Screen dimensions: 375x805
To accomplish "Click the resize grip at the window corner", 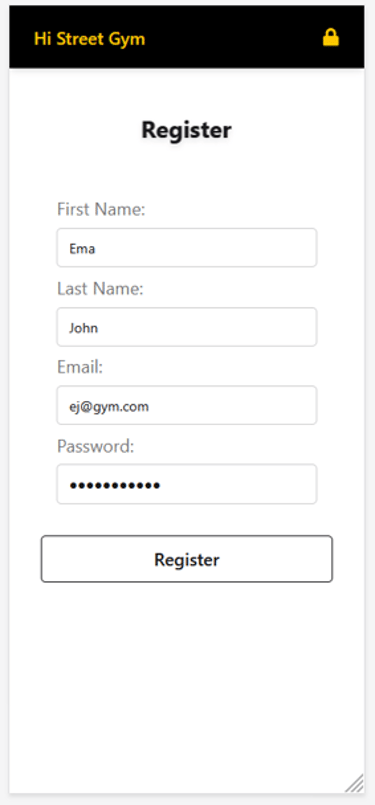I will 355,783.
